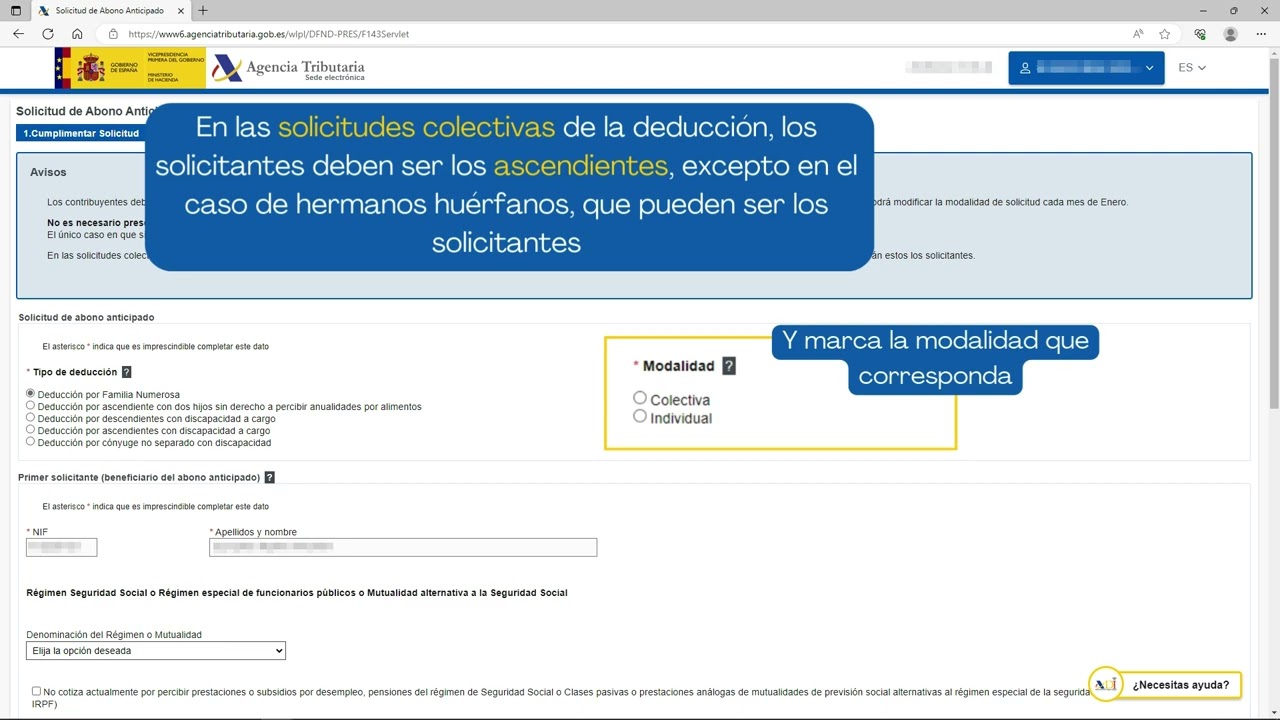Open the read aloud icon in address bar
Screen dimensions: 1280x720
(x=1138, y=34)
